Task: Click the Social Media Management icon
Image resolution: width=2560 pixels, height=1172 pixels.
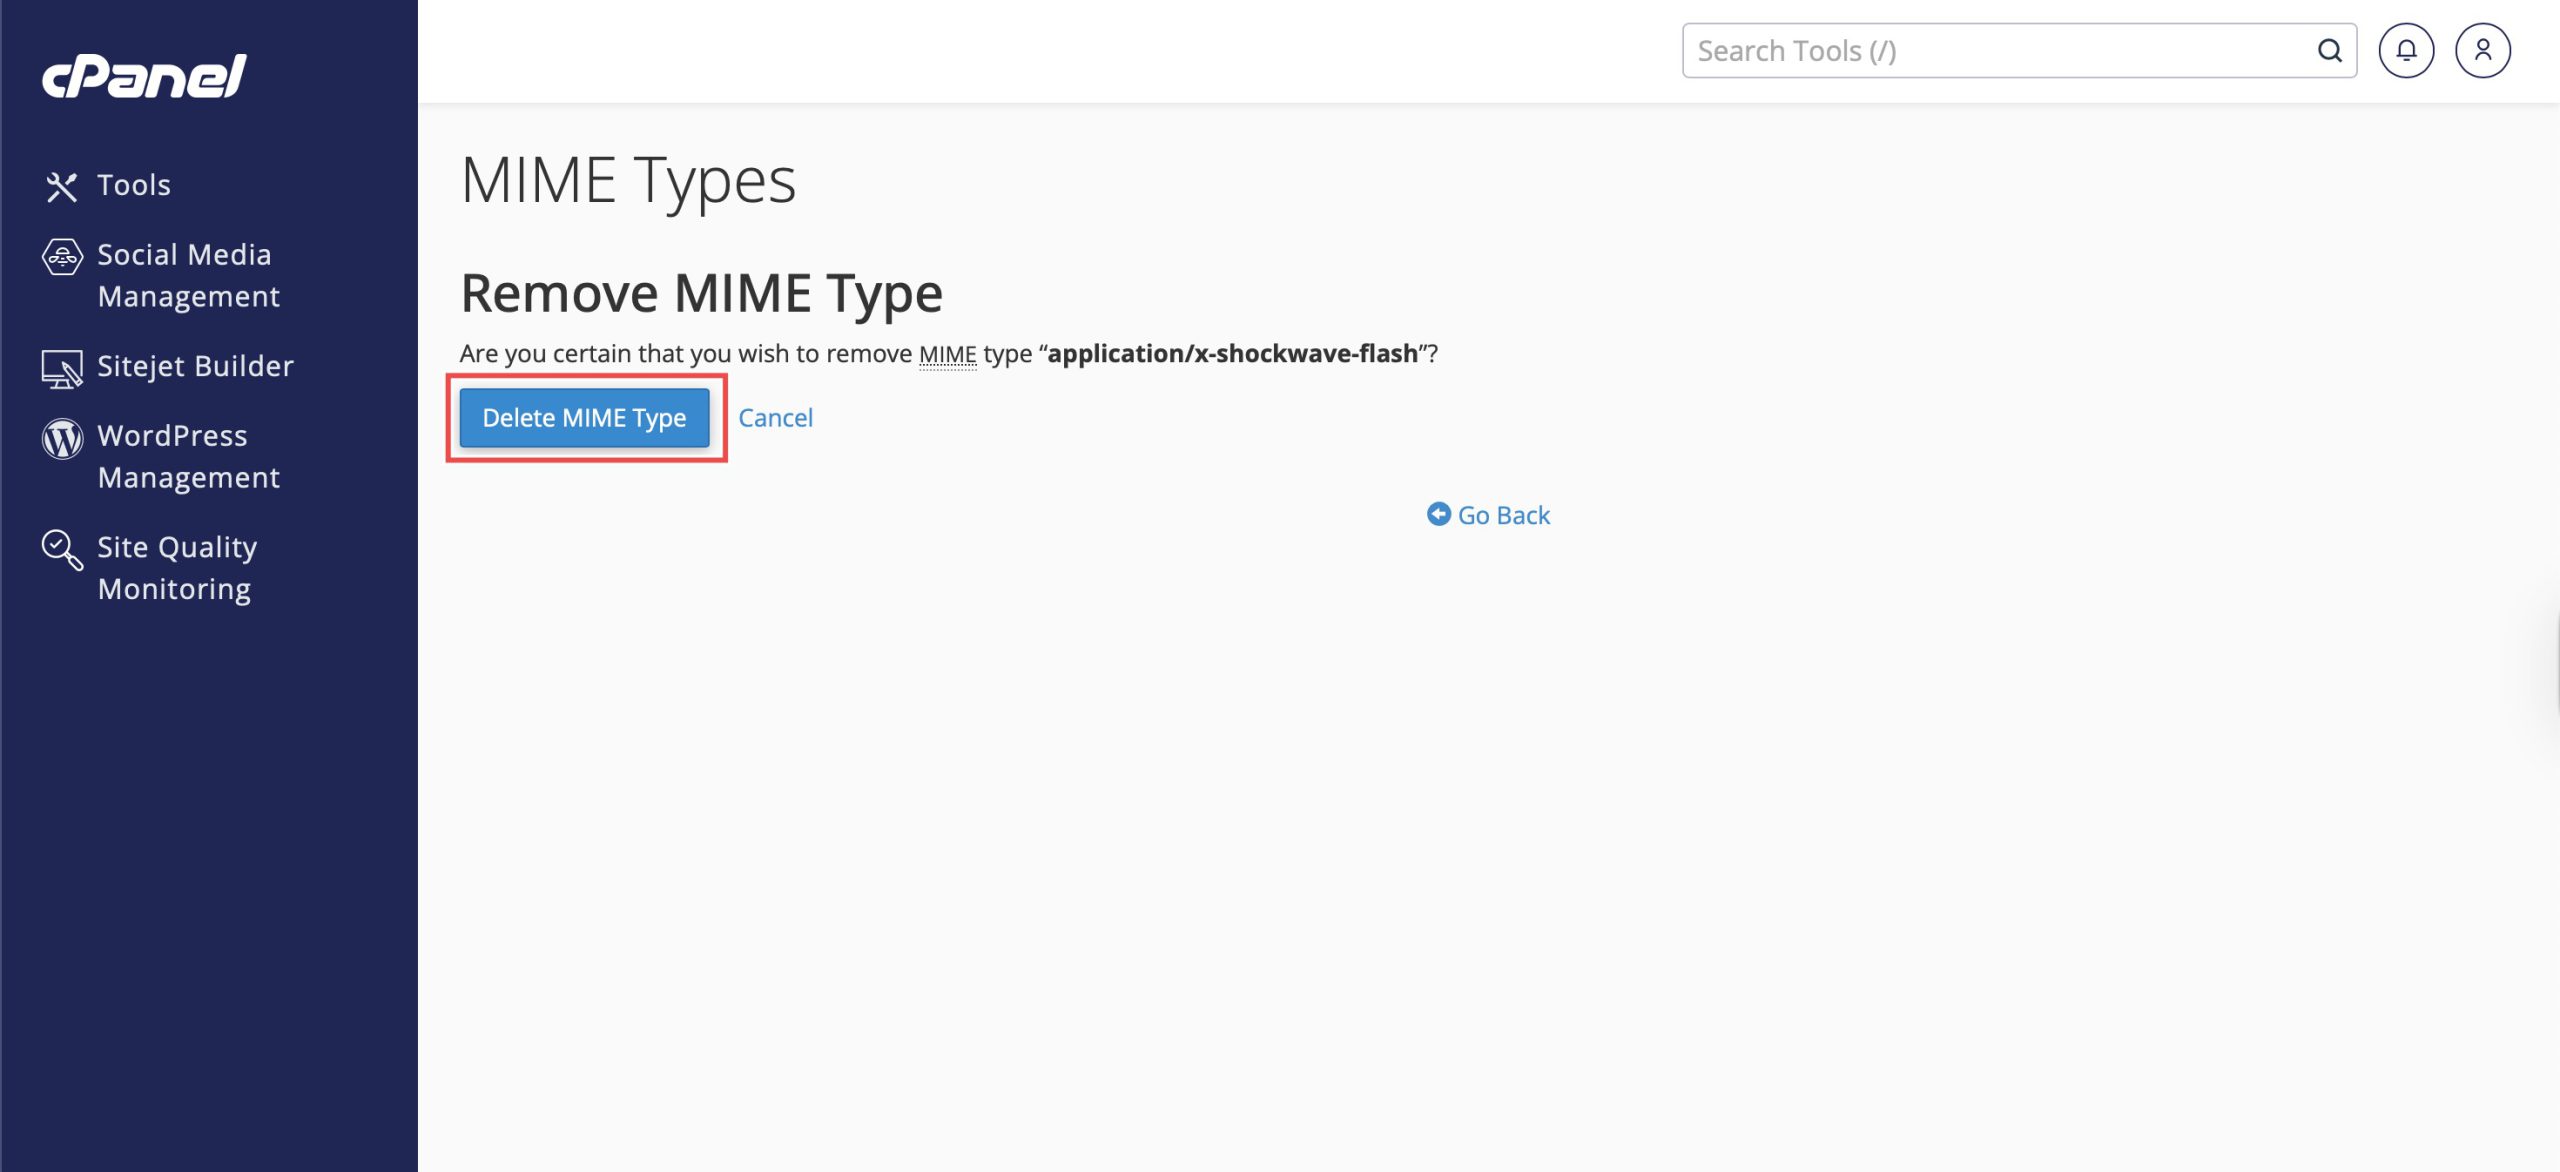Action: [x=62, y=257]
